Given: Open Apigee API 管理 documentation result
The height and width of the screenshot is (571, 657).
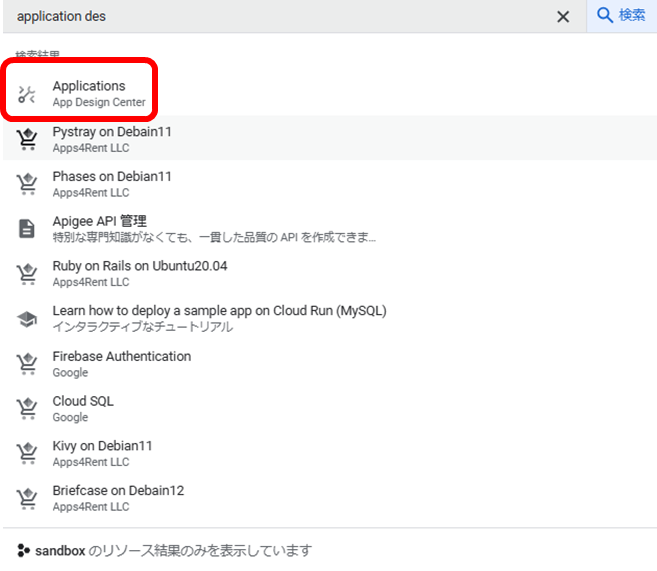Looking at the screenshot, I should [x=330, y=227].
